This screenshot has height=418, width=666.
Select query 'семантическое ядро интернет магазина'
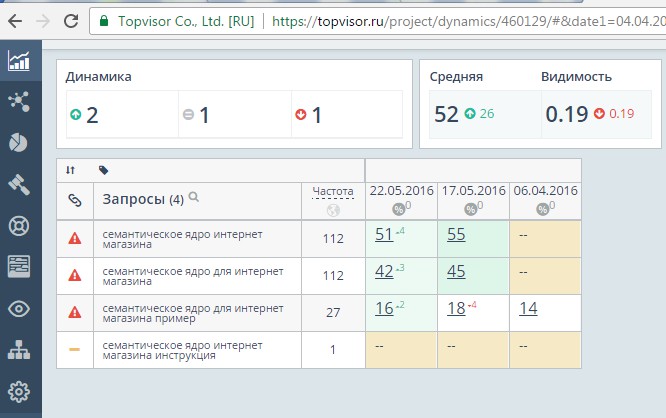point(182,239)
